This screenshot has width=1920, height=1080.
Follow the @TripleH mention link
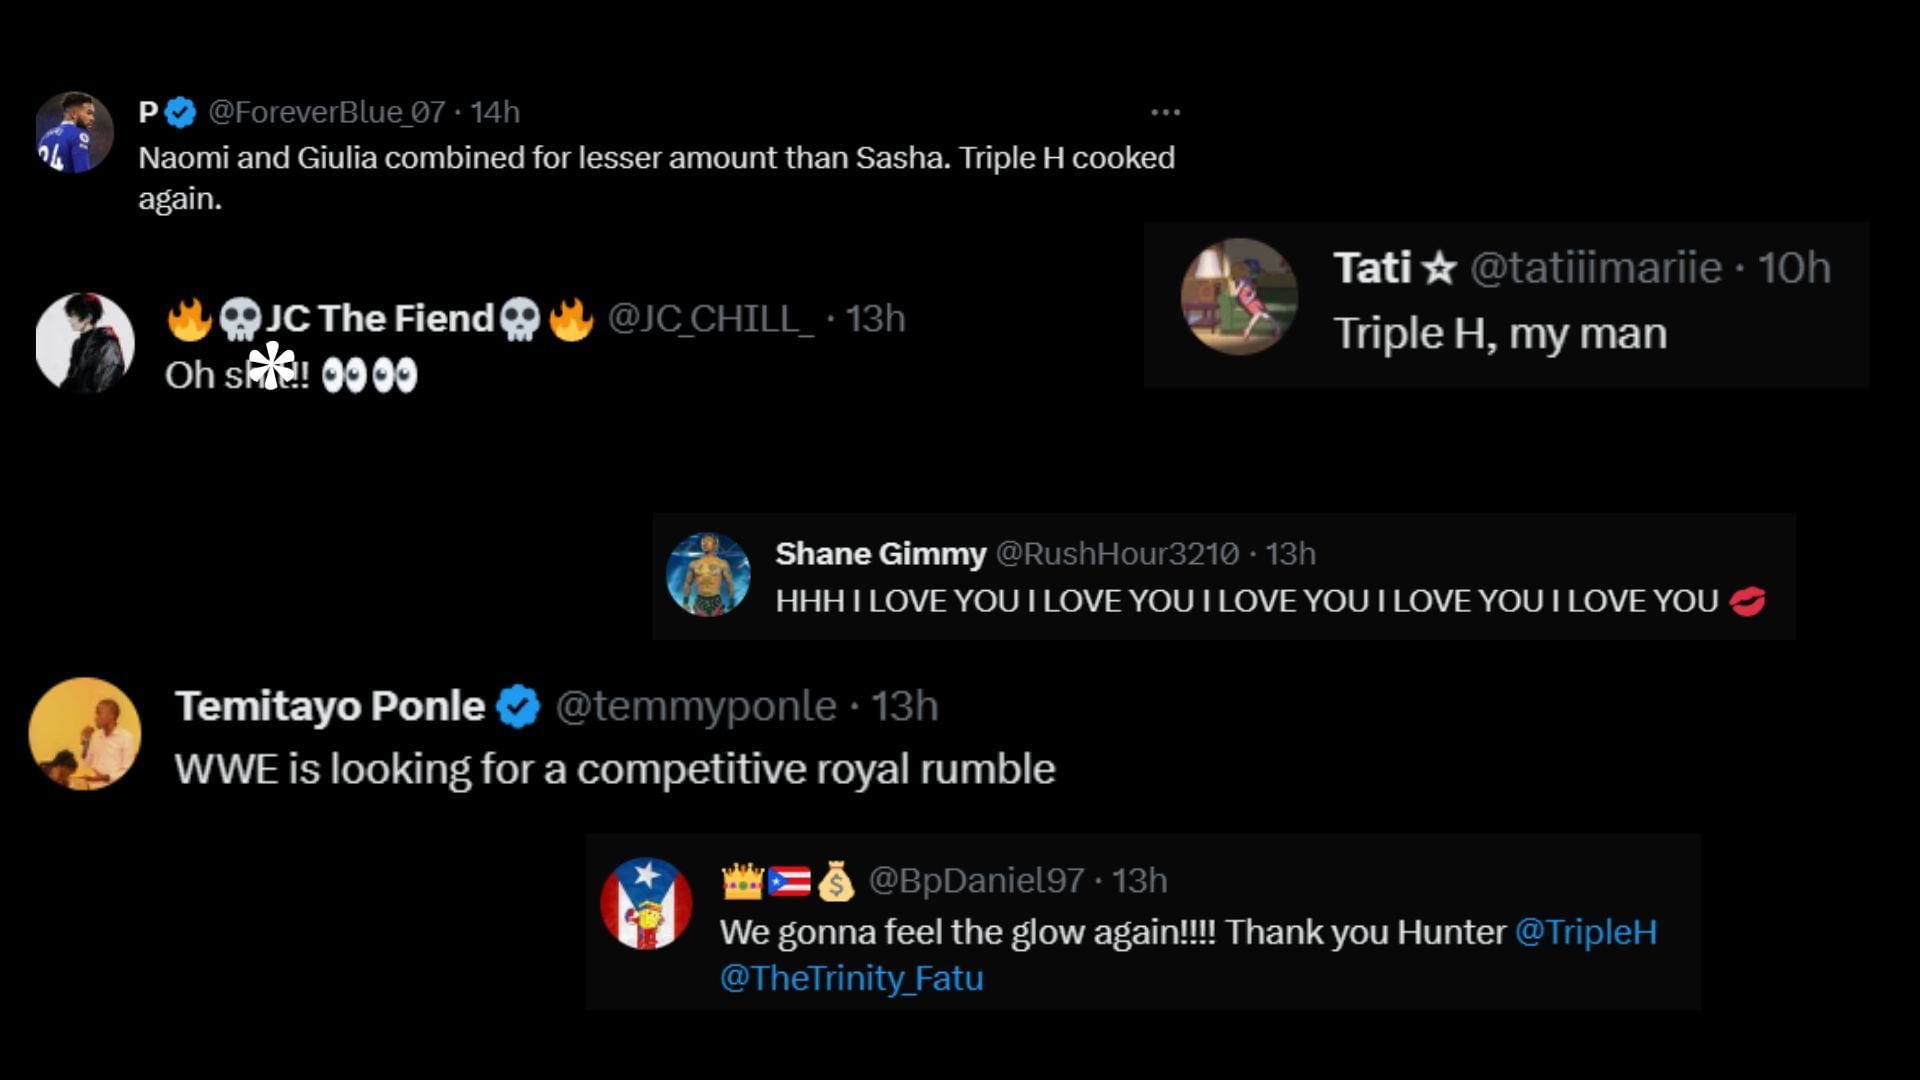click(x=1586, y=933)
